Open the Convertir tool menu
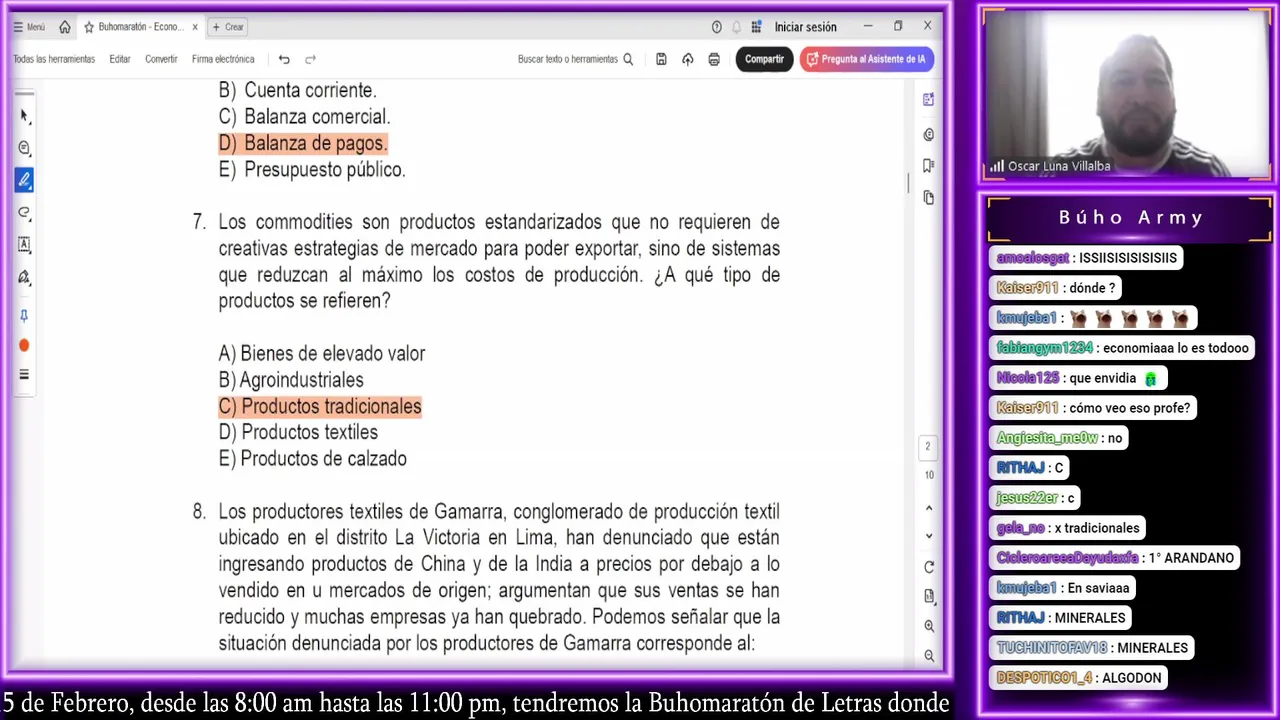 click(x=161, y=59)
